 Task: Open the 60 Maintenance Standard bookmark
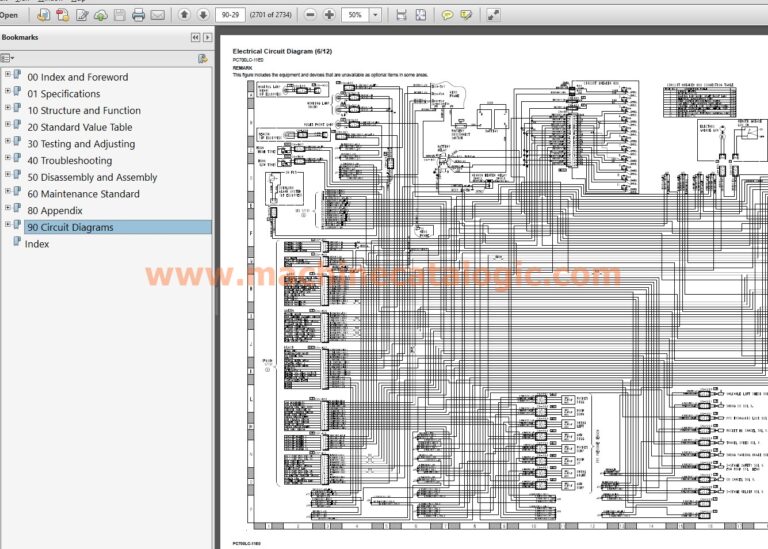tap(83, 194)
